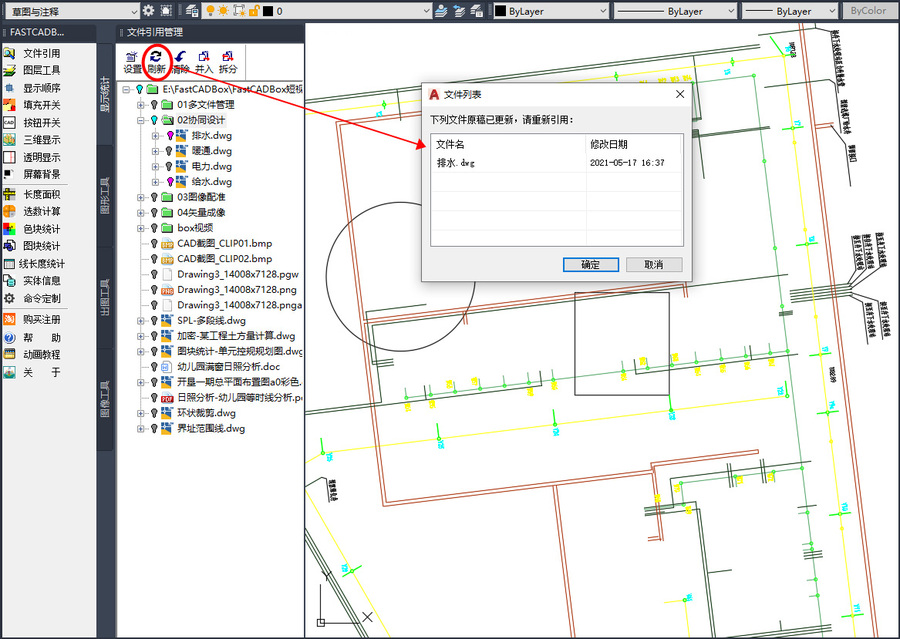
Task: Toggle lightbulb visibility for 给水.dwg
Action: point(169,182)
